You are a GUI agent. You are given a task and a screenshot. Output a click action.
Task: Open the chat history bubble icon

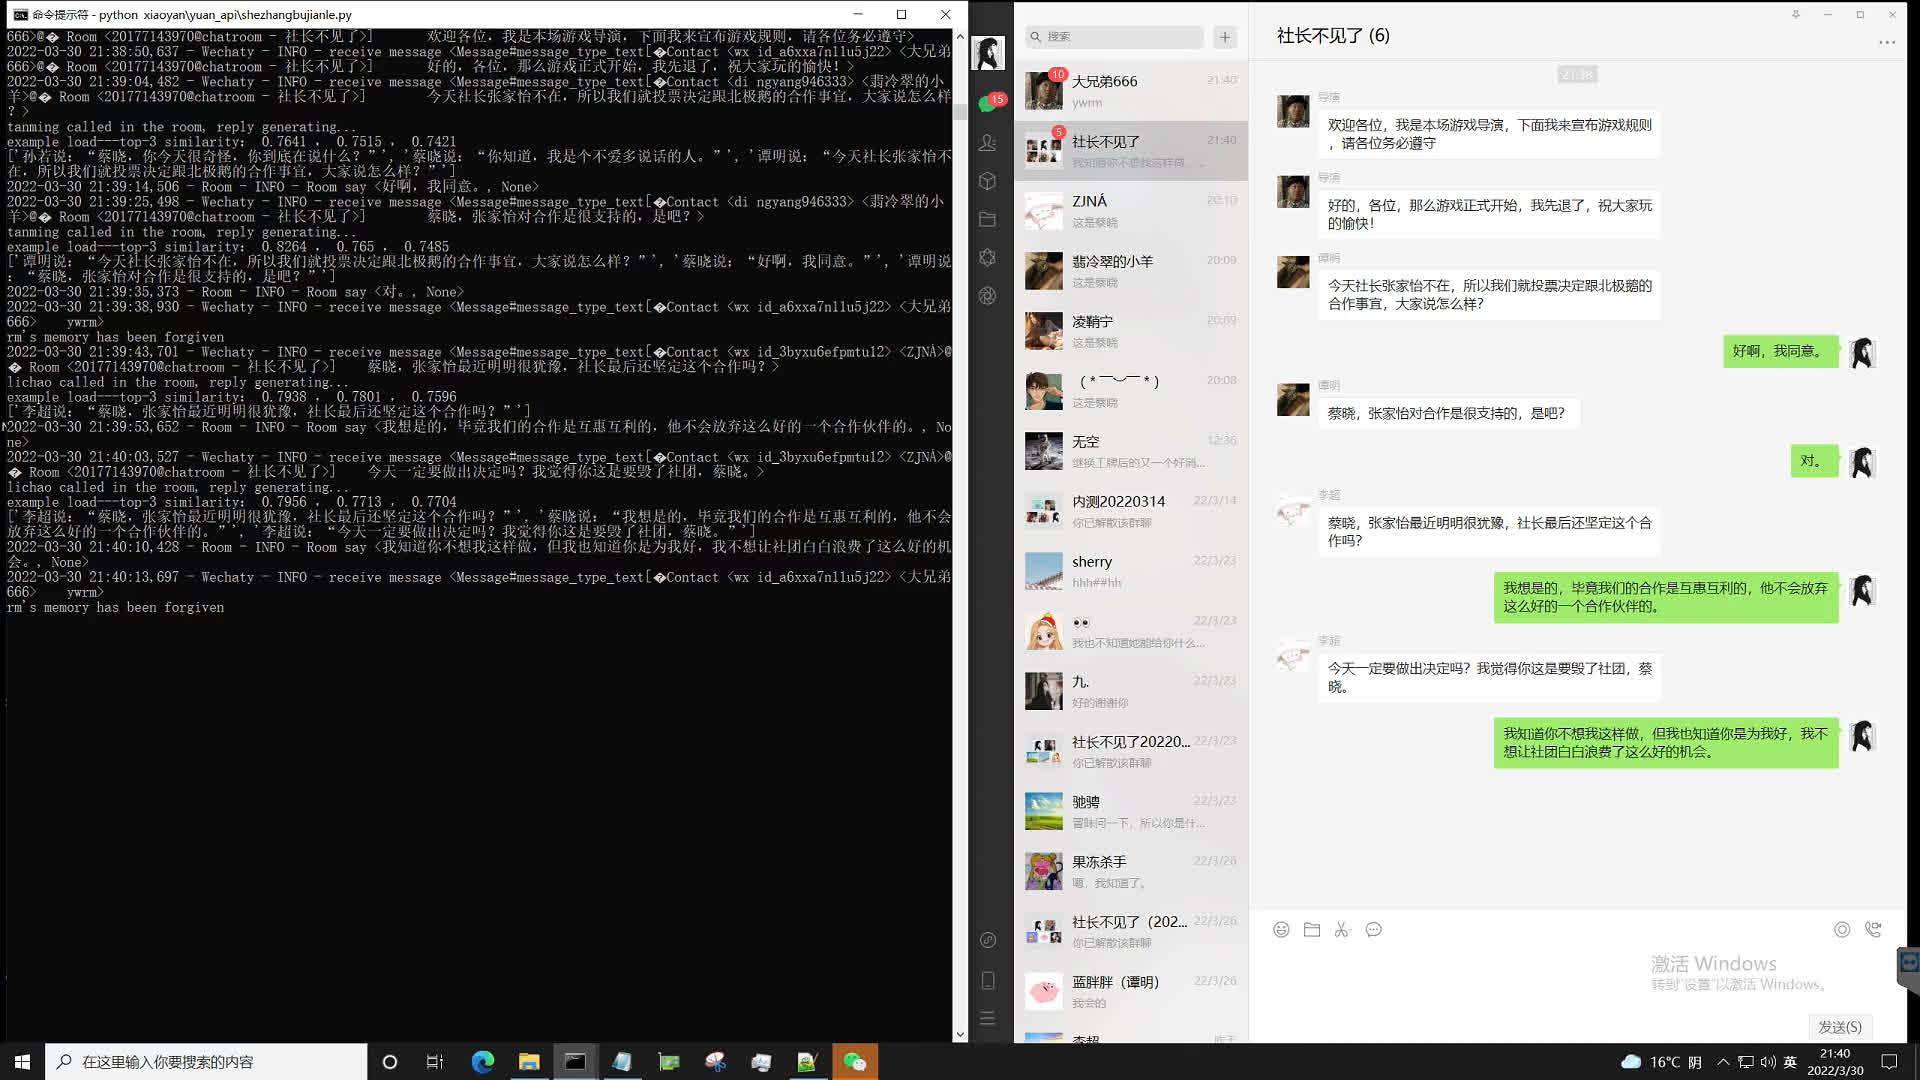pyautogui.click(x=1374, y=930)
